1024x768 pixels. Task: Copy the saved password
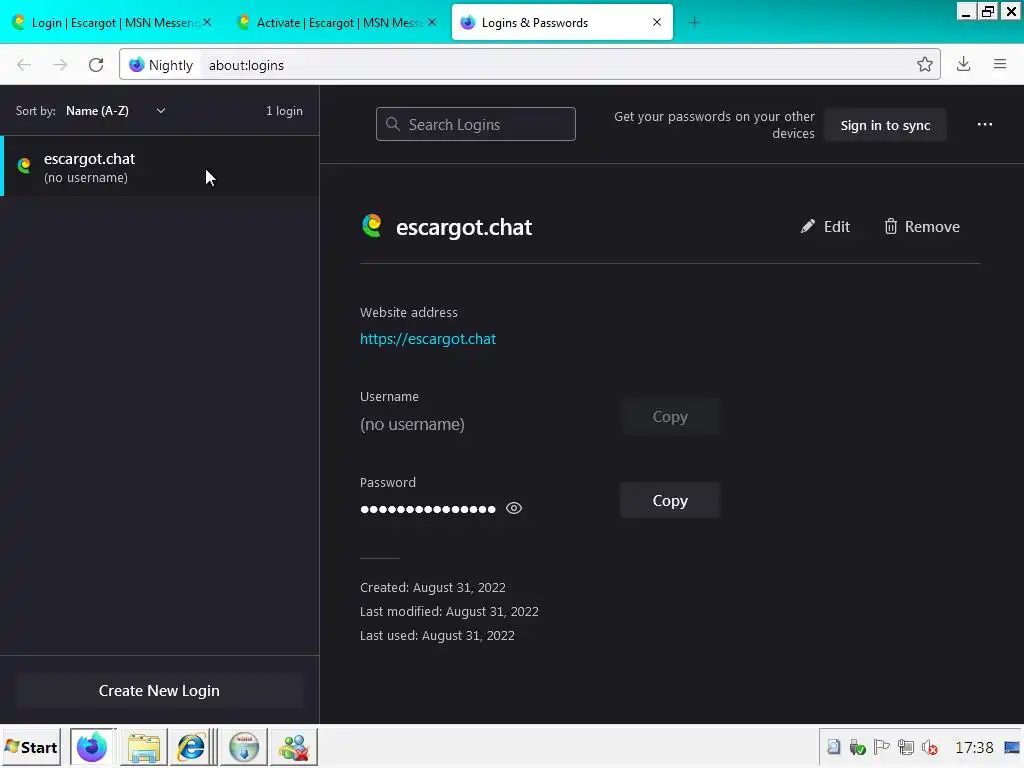[670, 500]
